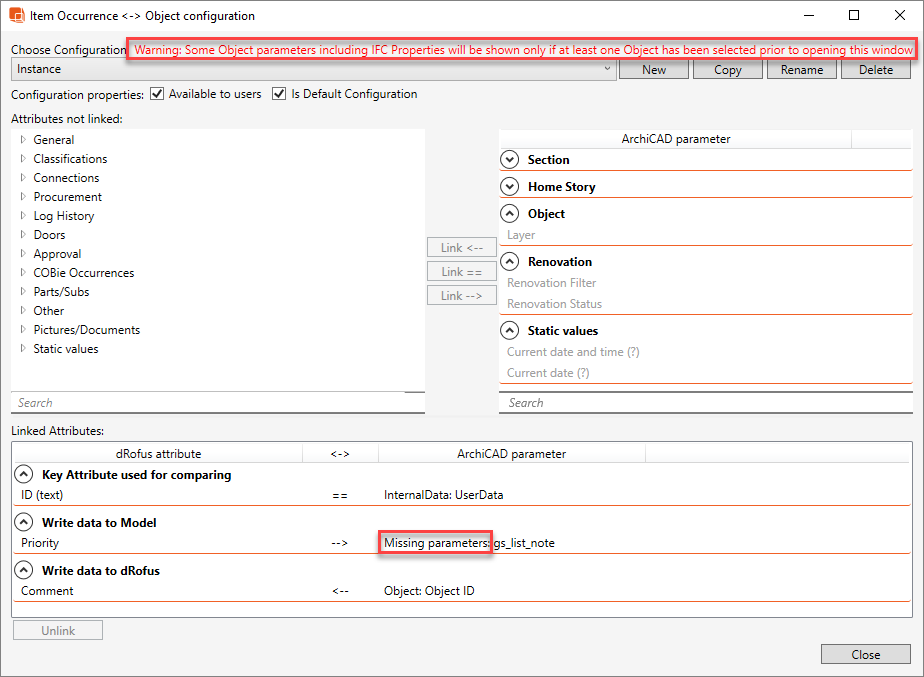Image resolution: width=924 pixels, height=677 pixels.
Task: Uncheck Available to users checkbox
Action: (156, 94)
